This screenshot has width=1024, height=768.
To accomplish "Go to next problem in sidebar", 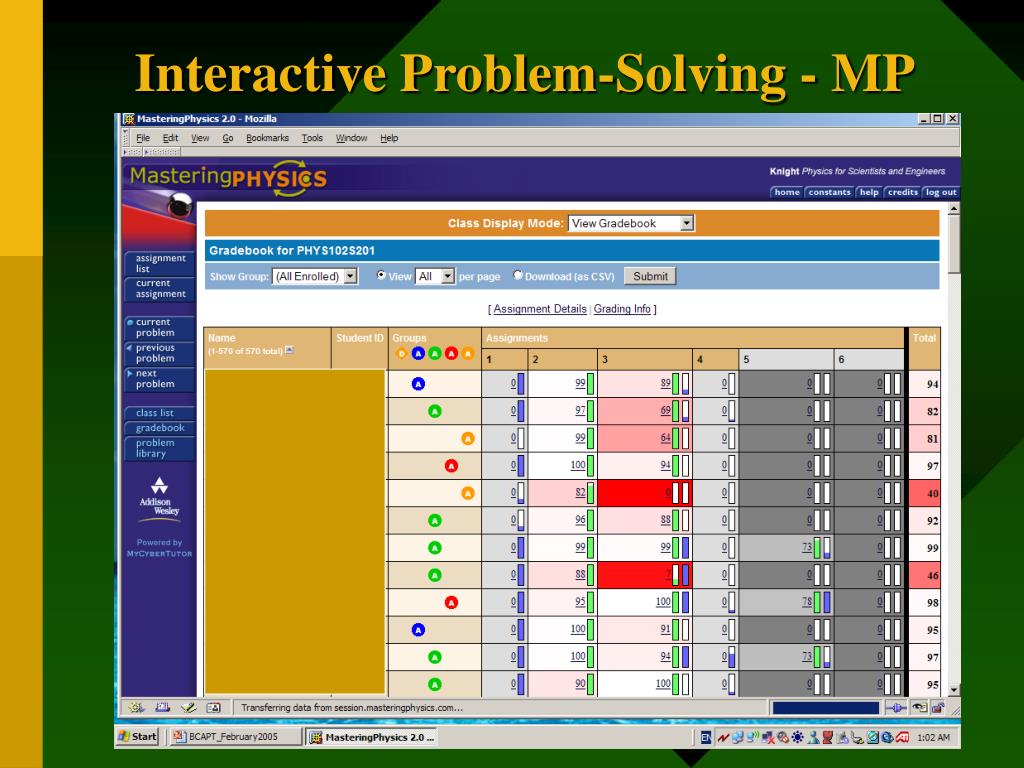I will 160,379.
